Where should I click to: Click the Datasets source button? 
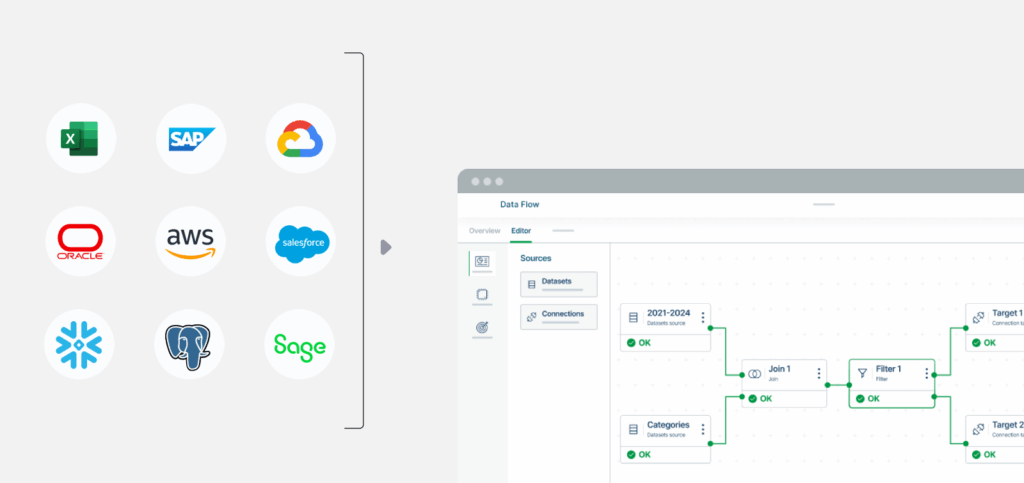pyautogui.click(x=558, y=284)
